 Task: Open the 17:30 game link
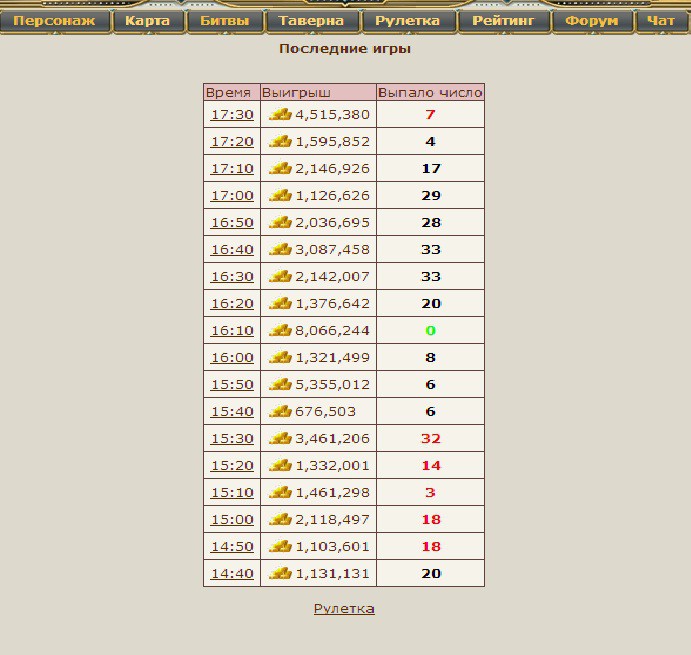click(x=232, y=115)
